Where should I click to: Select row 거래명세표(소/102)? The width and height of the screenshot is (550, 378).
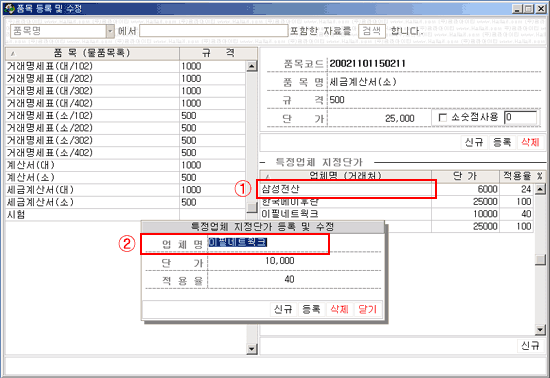(125, 116)
